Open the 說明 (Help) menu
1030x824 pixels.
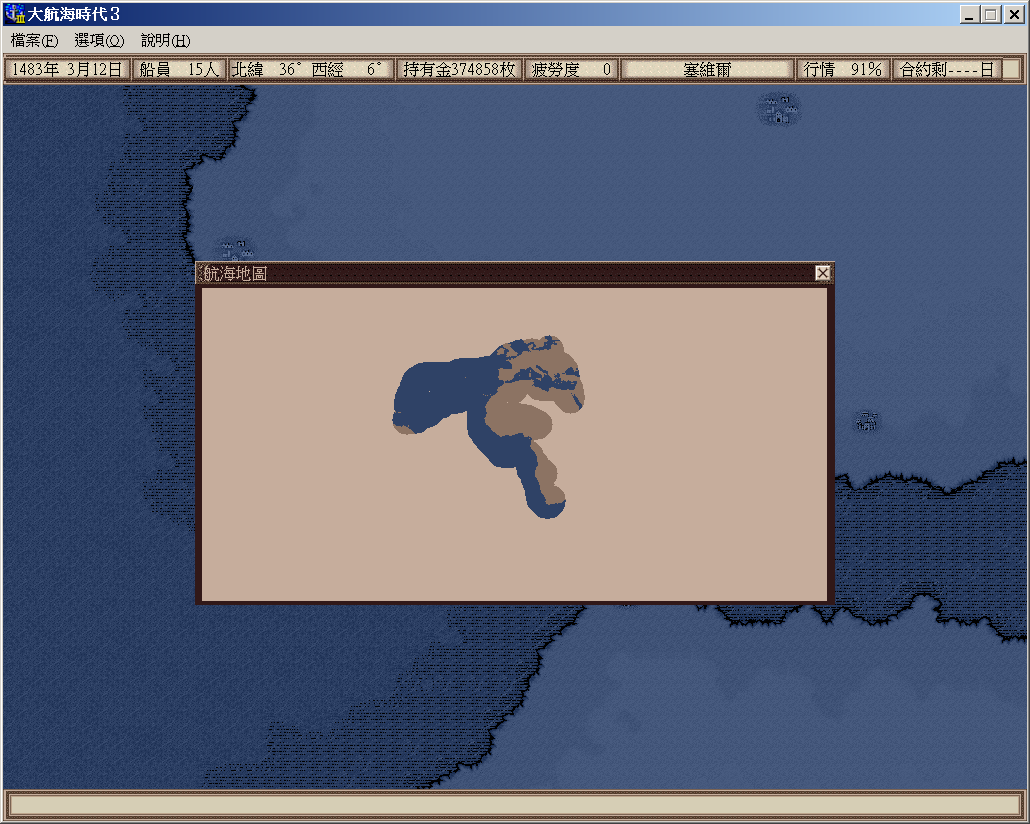(165, 41)
